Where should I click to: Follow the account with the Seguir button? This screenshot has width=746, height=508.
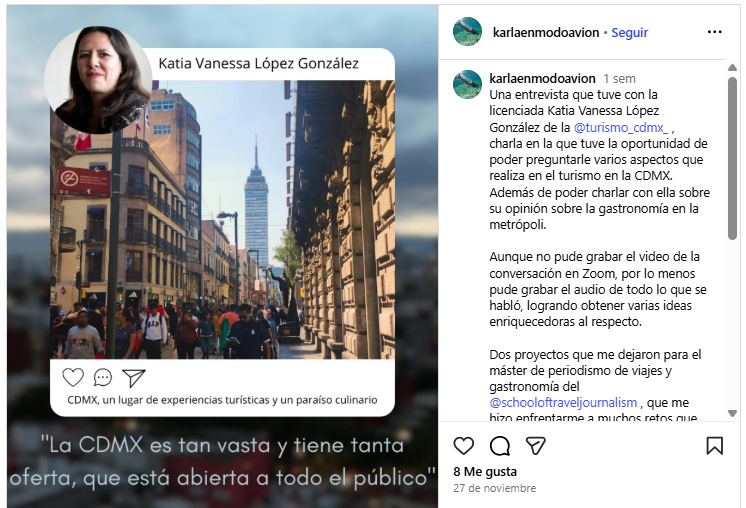tap(629, 32)
